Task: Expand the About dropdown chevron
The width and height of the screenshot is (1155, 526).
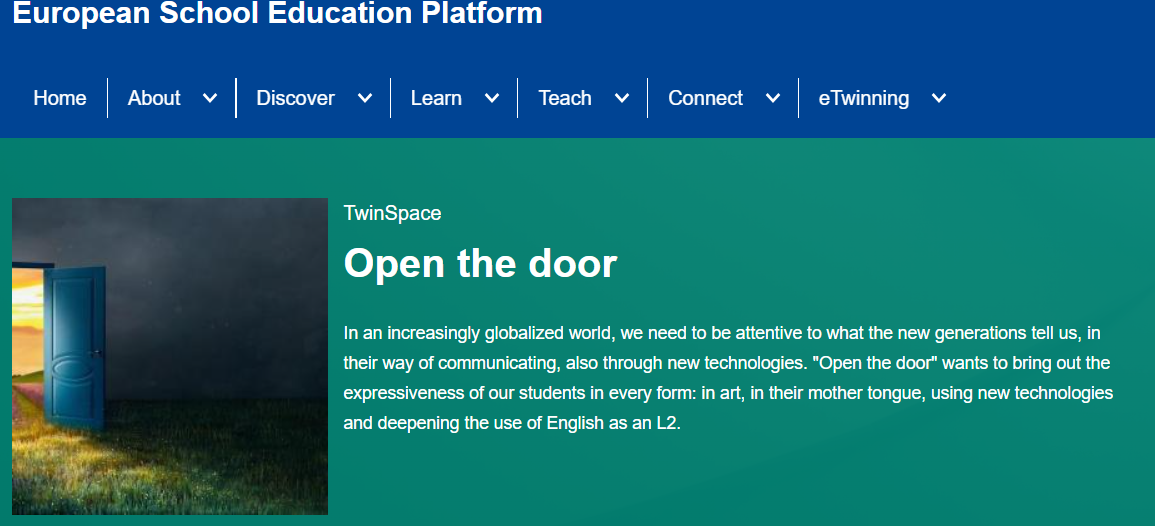Action: click(210, 98)
